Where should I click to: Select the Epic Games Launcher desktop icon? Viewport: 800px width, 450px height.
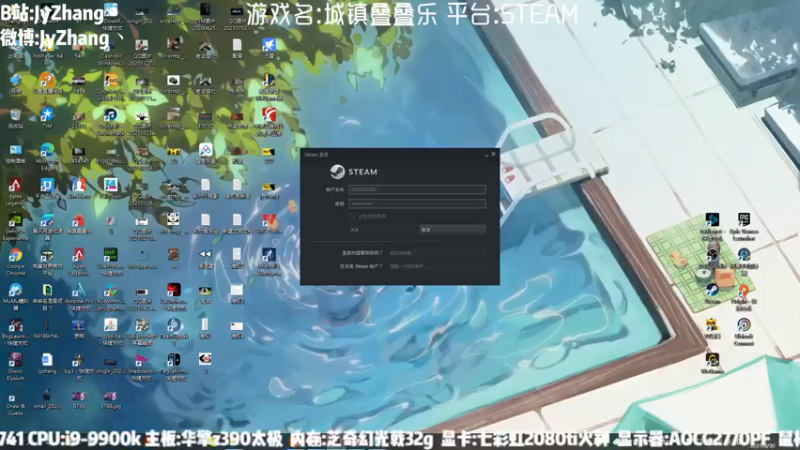(744, 227)
